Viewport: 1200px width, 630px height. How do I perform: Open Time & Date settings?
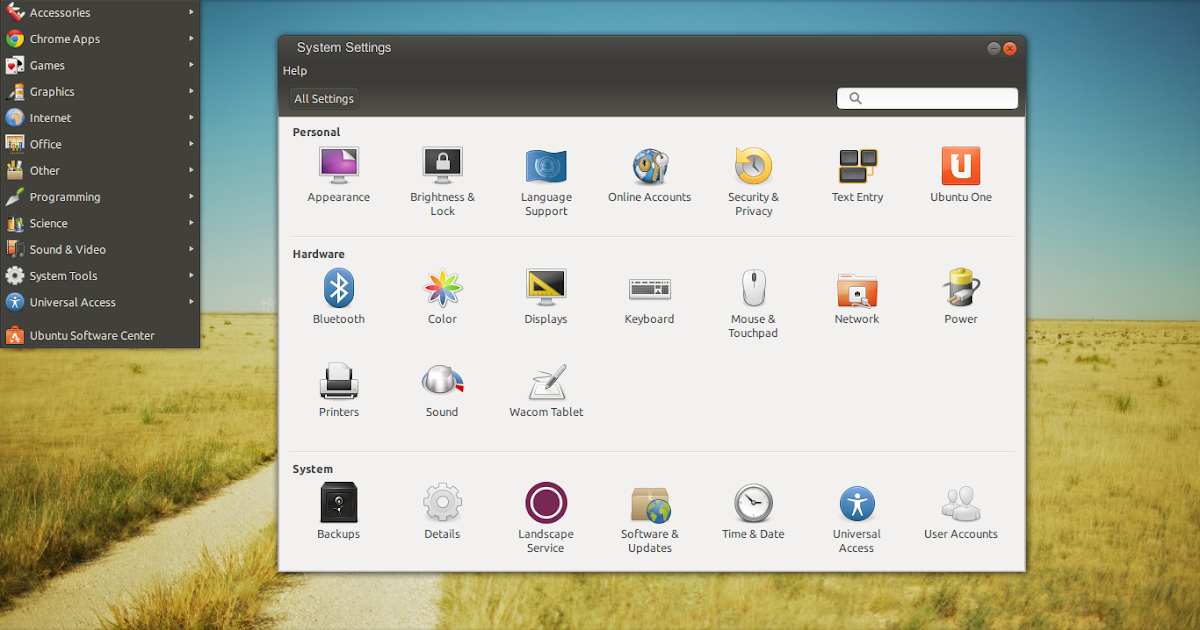tap(753, 512)
